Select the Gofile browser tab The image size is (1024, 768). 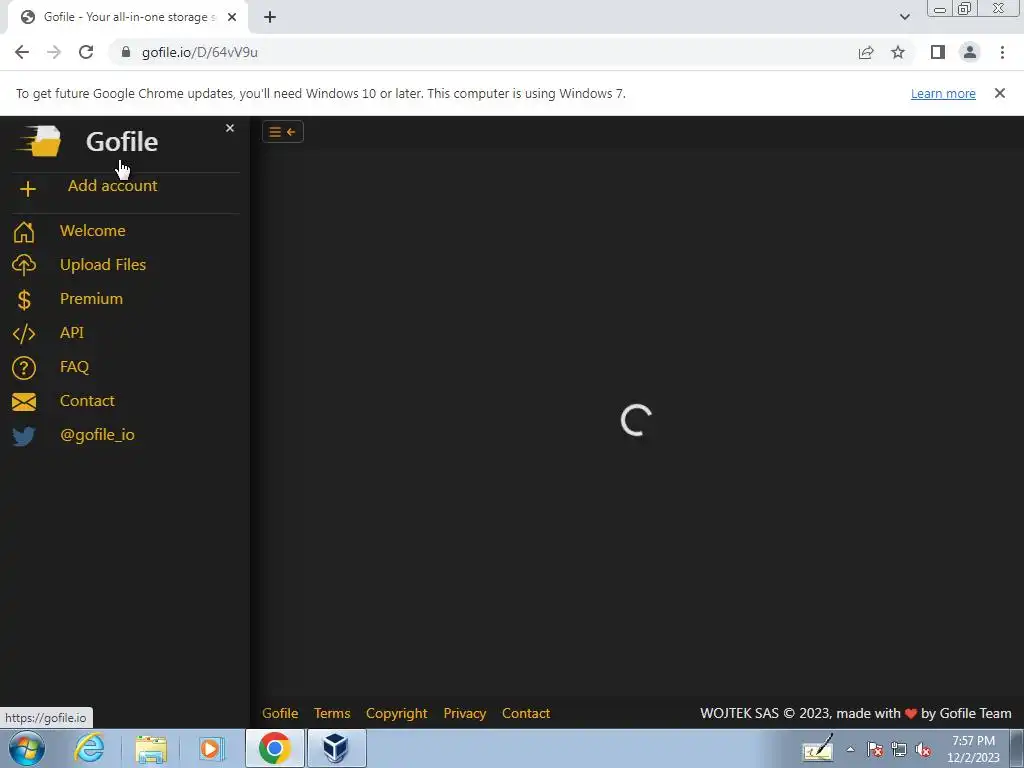click(127, 17)
